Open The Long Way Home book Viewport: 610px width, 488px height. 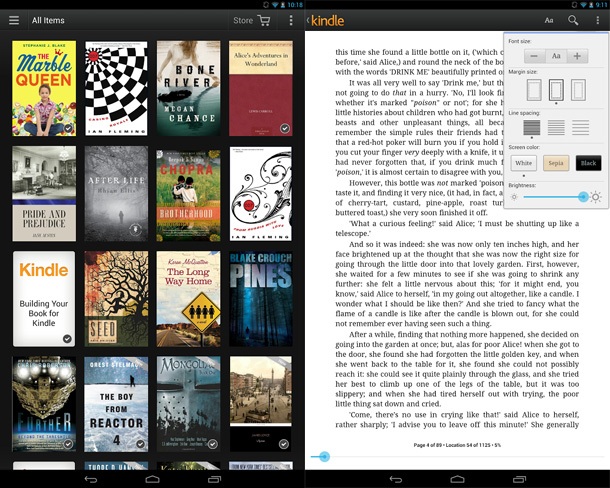click(188, 299)
